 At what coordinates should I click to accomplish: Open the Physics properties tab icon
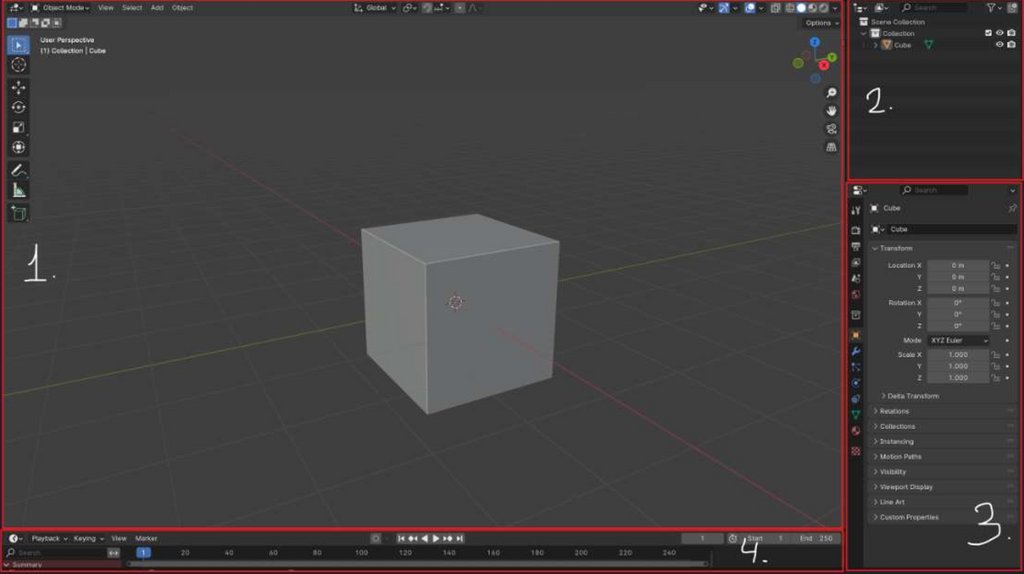click(856, 383)
